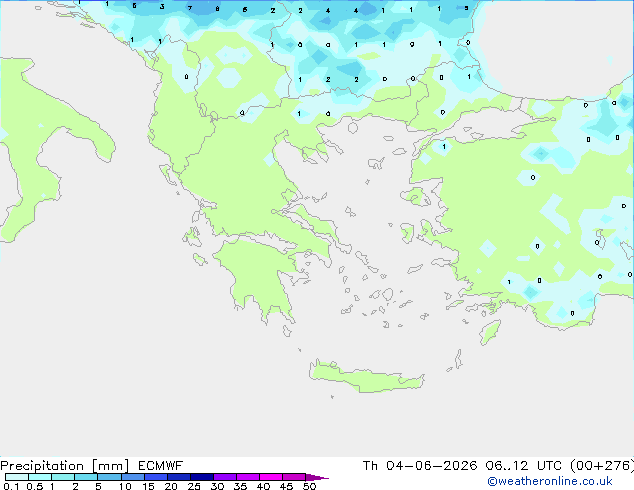Click the legend label '35'
634x490 pixels.
(x=240, y=486)
